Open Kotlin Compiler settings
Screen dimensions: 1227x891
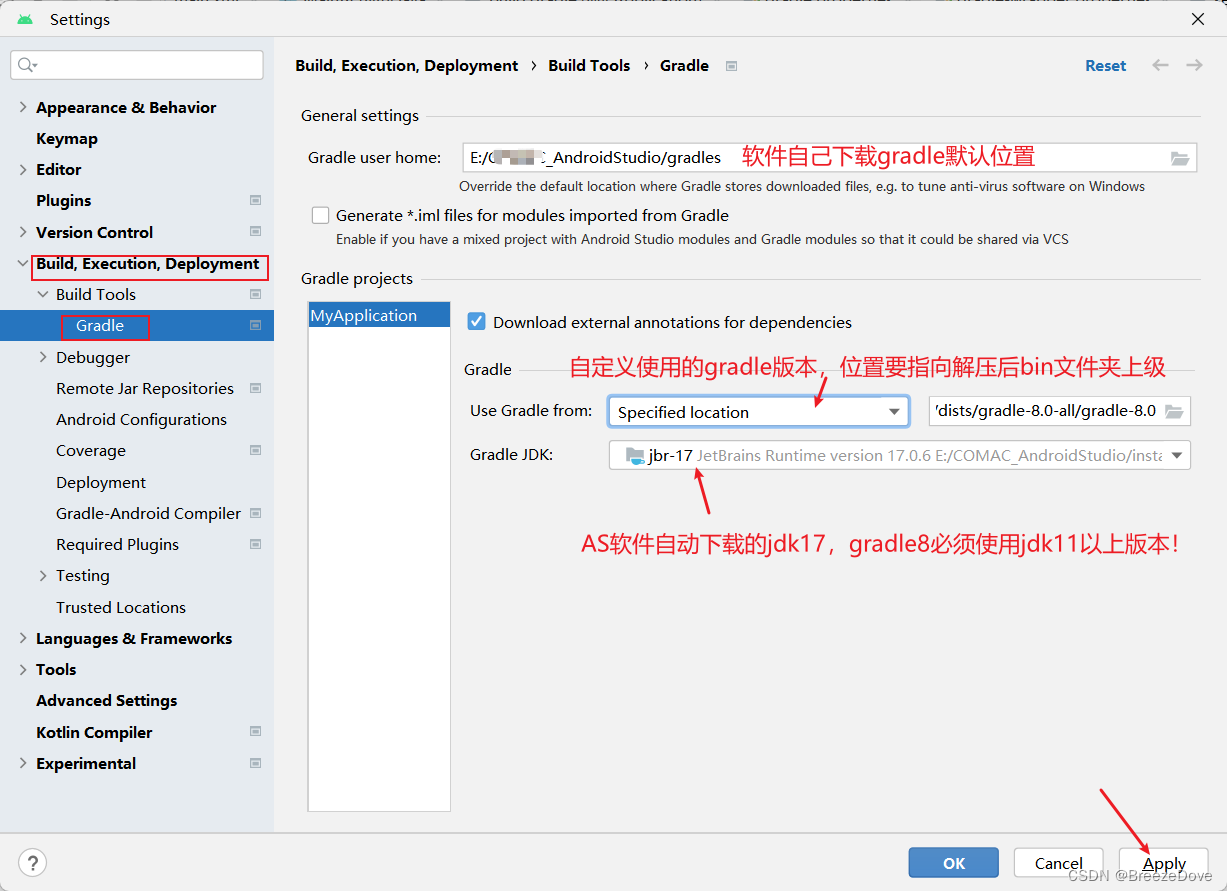click(94, 732)
